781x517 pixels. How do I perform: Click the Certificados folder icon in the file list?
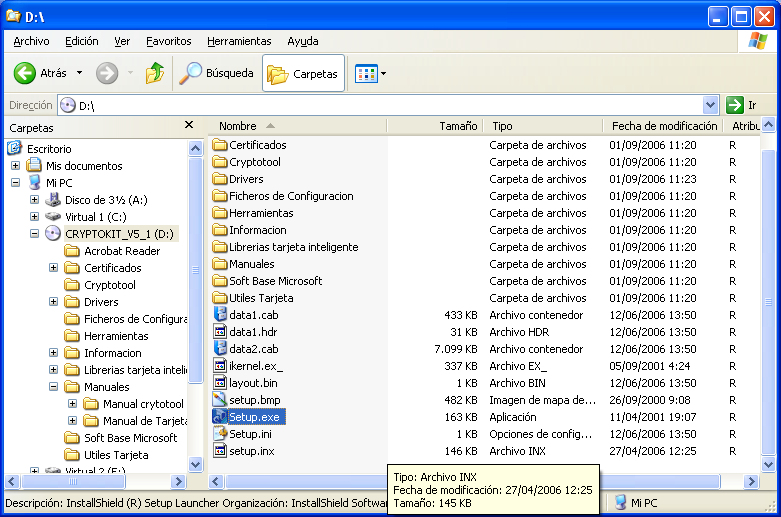coord(220,145)
